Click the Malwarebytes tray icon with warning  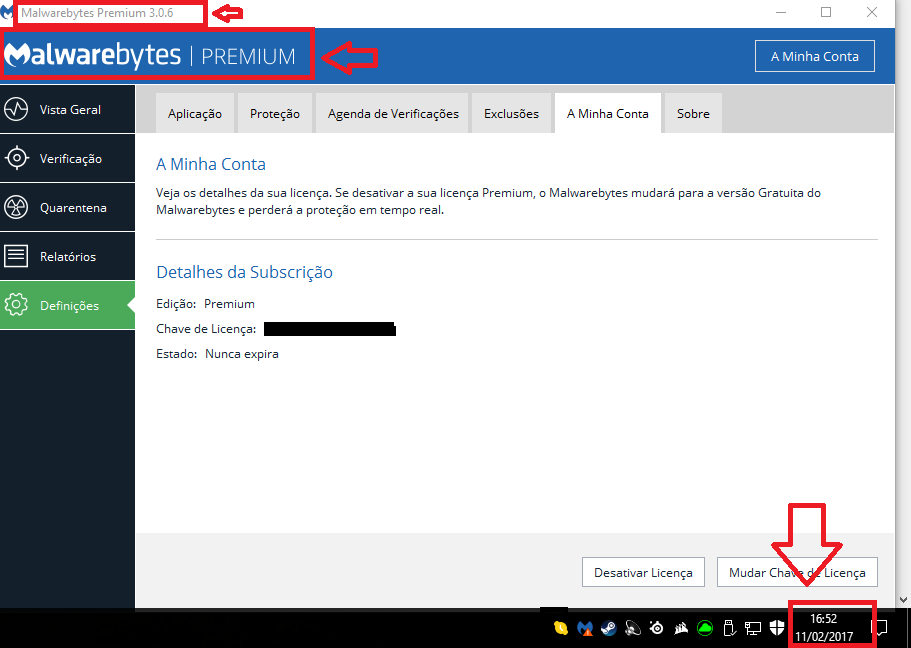pos(585,628)
